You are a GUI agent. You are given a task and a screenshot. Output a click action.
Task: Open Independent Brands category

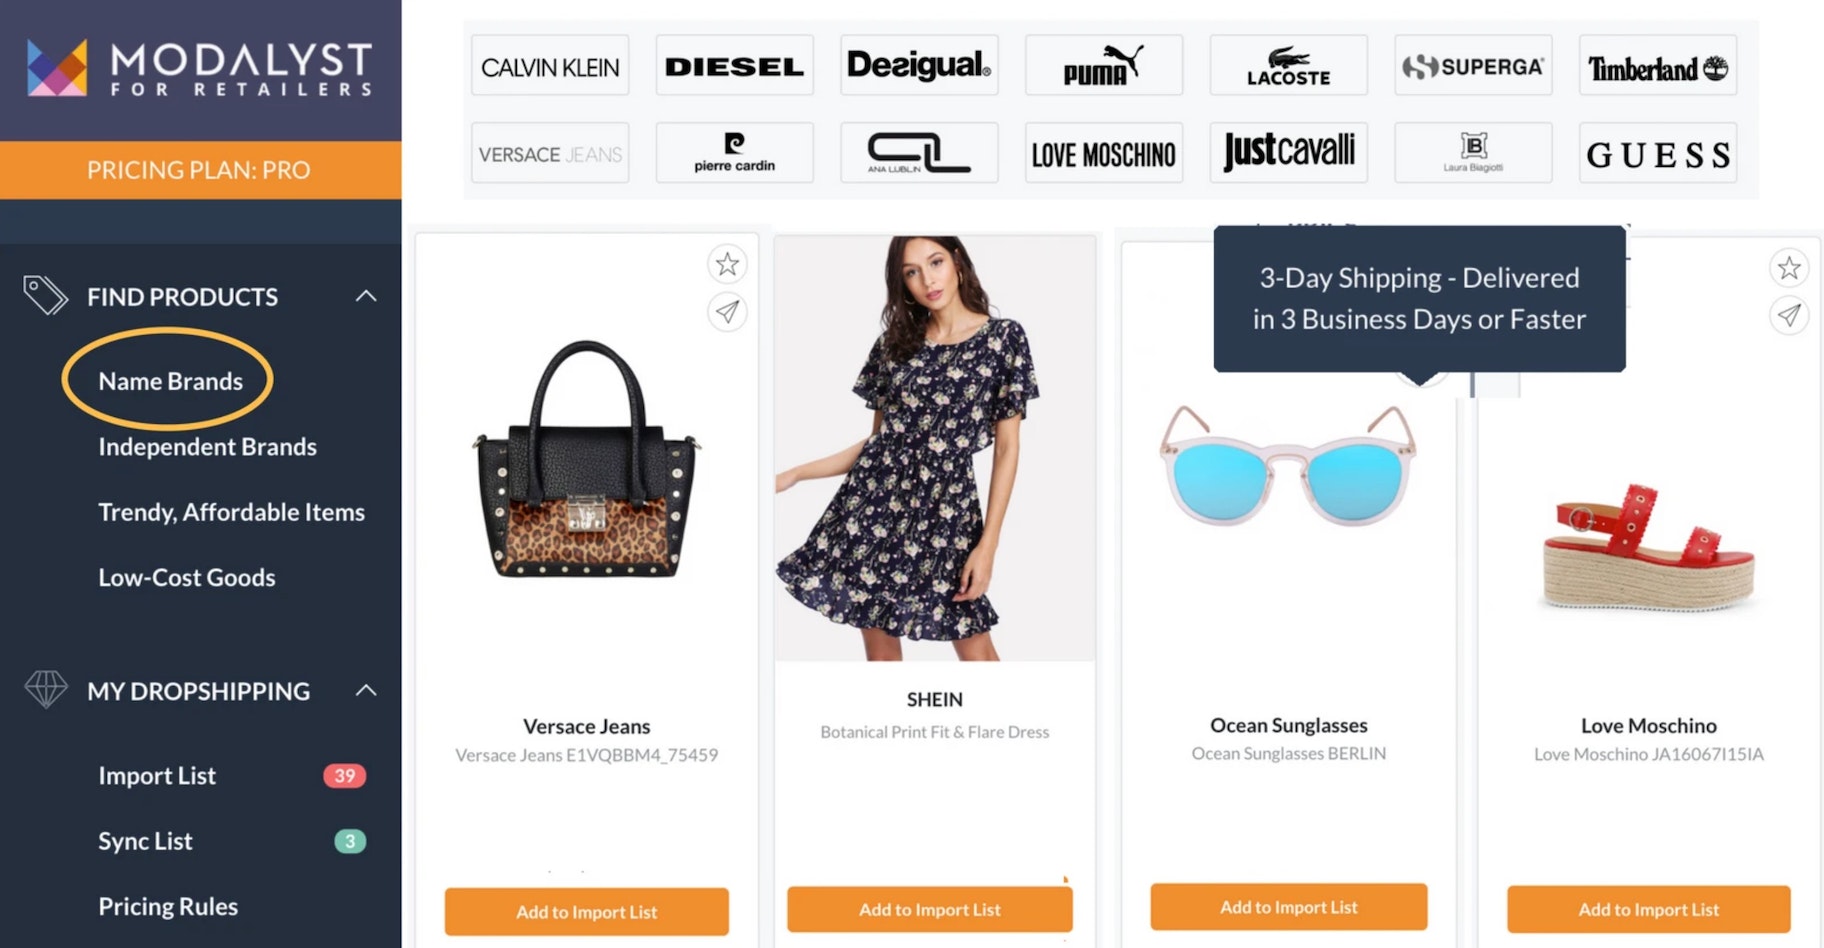coord(207,447)
